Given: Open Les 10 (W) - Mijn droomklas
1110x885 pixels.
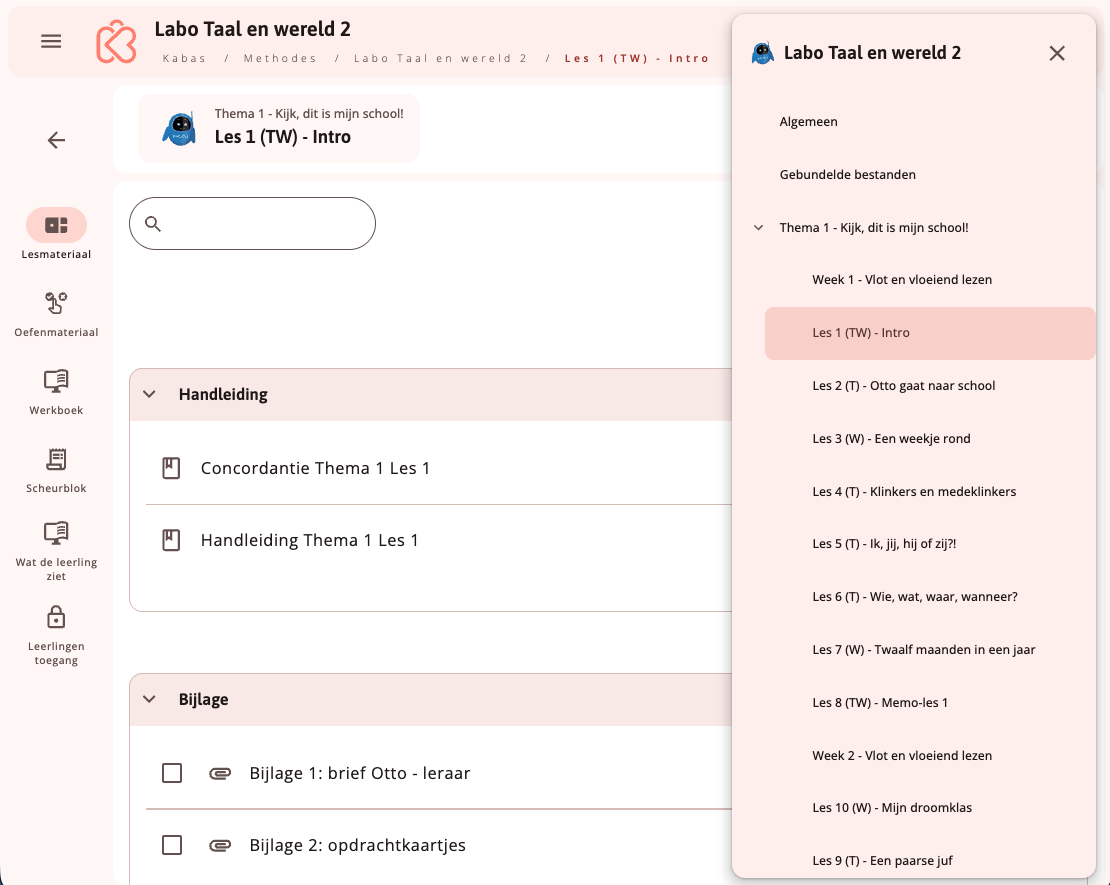Looking at the screenshot, I should pos(892,808).
